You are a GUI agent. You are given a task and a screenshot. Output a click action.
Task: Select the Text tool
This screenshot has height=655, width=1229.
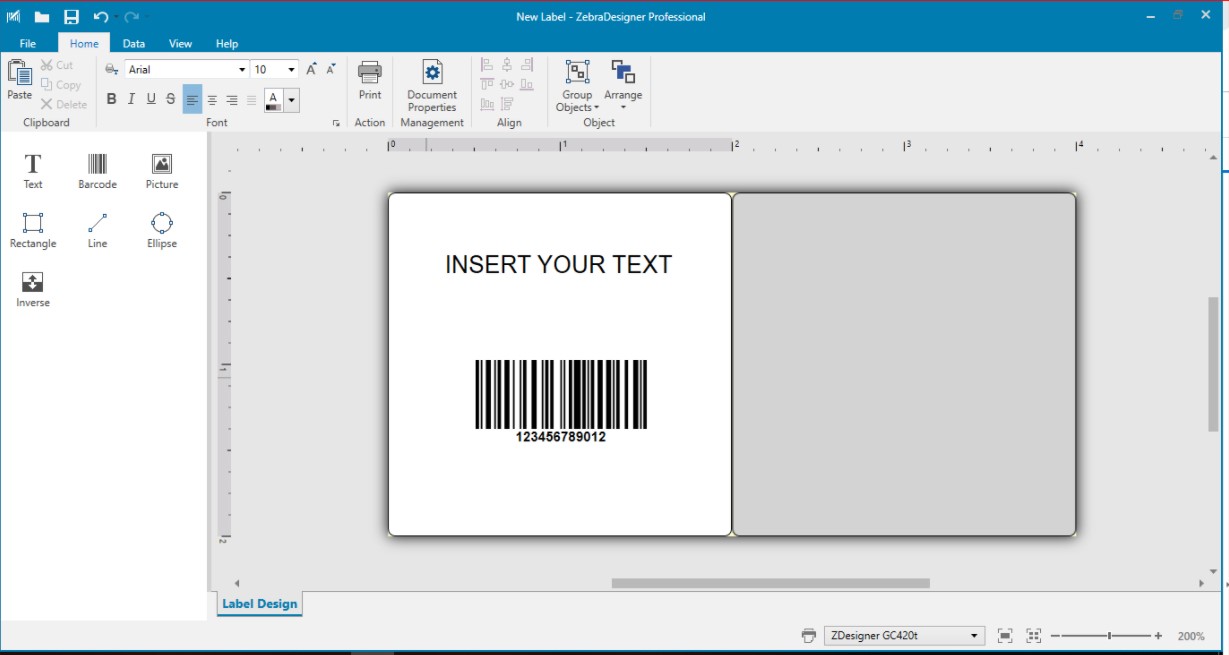point(32,168)
